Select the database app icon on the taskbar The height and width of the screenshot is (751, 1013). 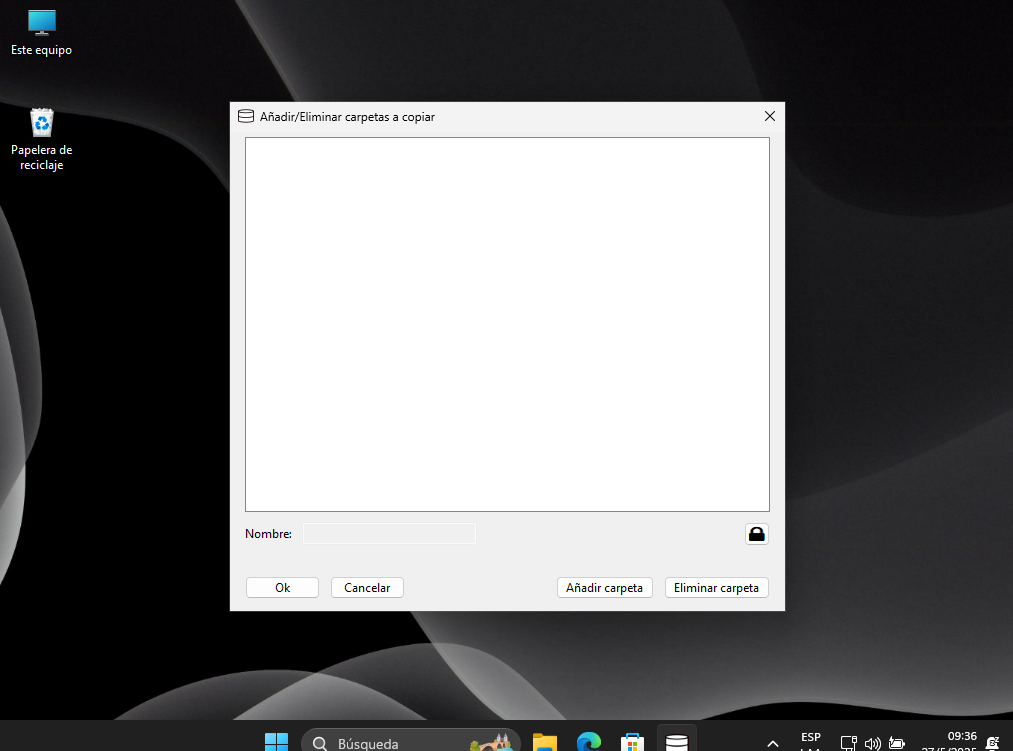coord(676,740)
